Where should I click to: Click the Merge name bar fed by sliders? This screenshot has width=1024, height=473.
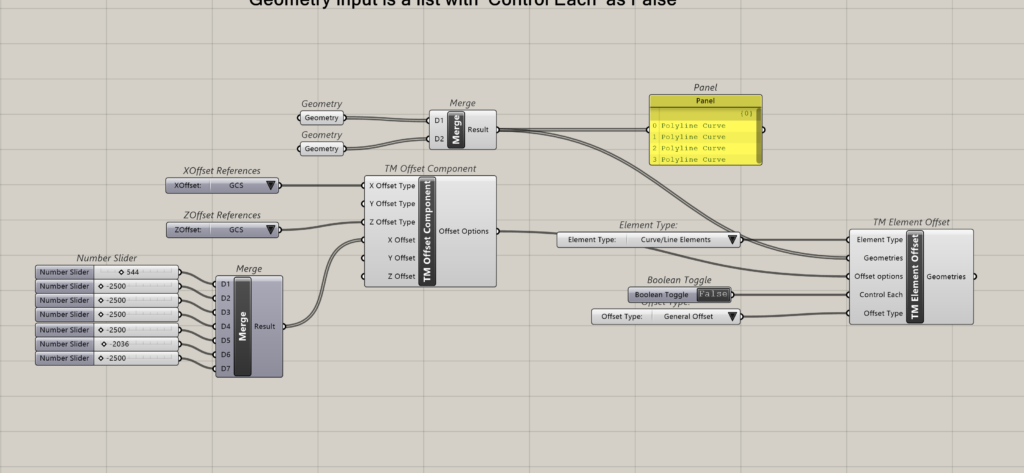[x=243, y=326]
